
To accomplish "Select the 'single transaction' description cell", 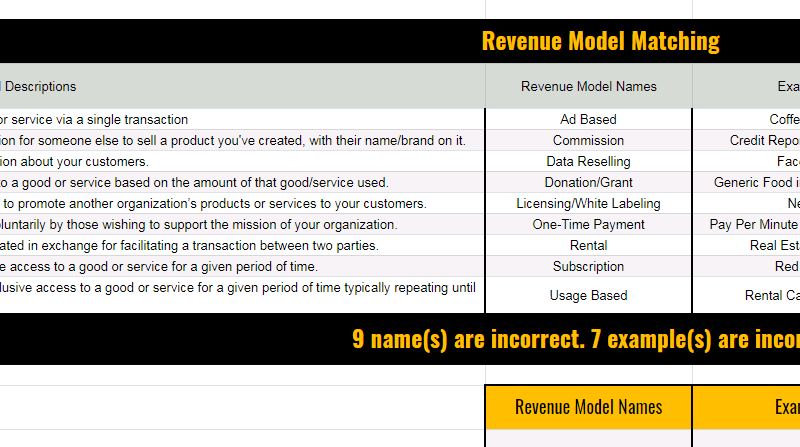I will [242, 119].
